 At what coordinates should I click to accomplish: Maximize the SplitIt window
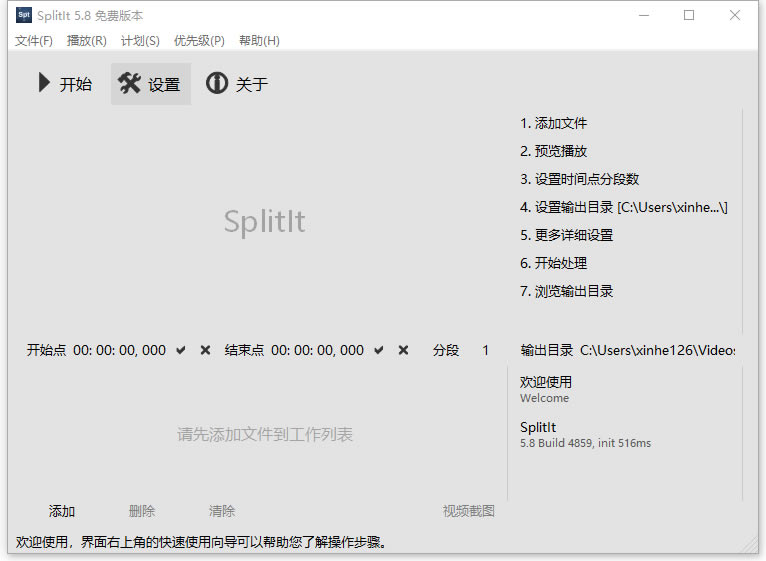(689, 15)
